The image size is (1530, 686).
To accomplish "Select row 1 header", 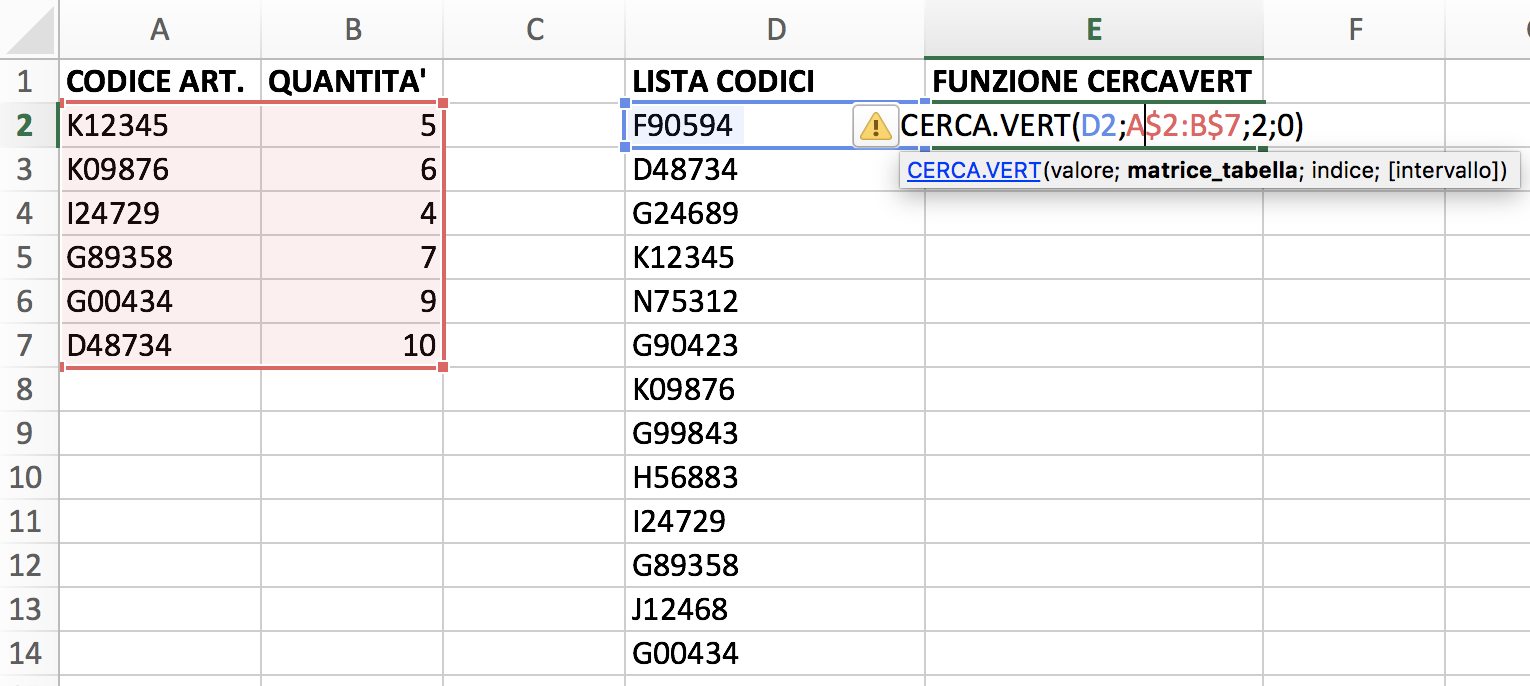I will (29, 81).
